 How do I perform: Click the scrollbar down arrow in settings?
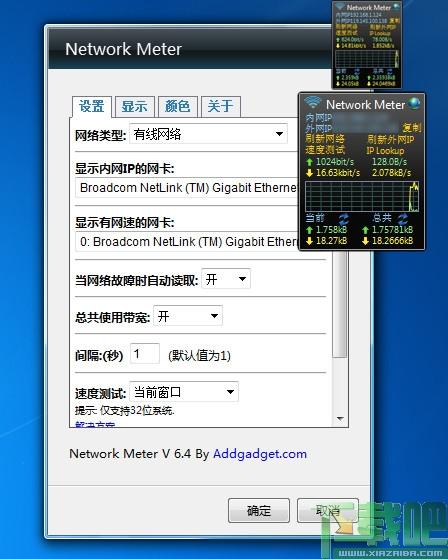coord(340,419)
